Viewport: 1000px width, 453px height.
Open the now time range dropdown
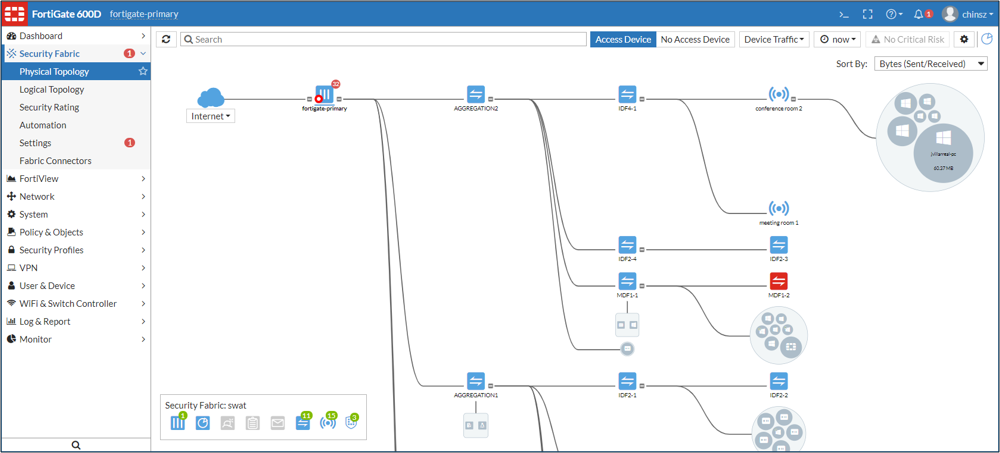[x=837, y=40]
